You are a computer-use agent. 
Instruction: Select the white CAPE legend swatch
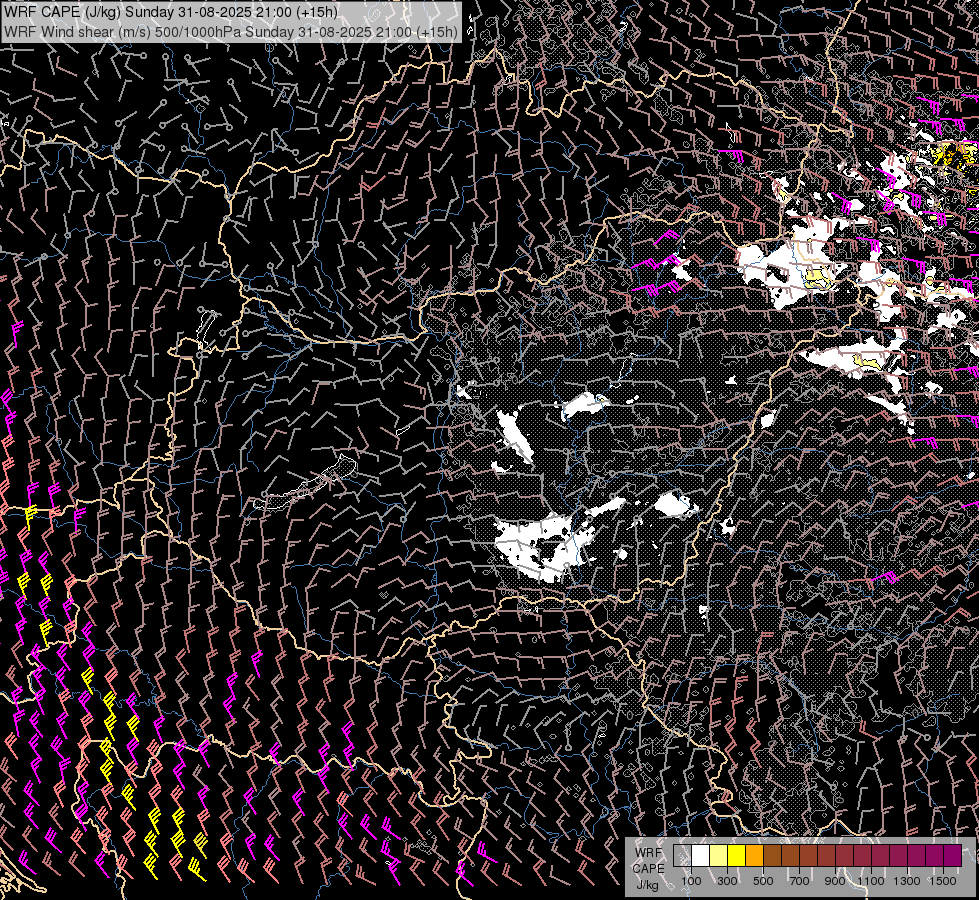click(x=701, y=856)
